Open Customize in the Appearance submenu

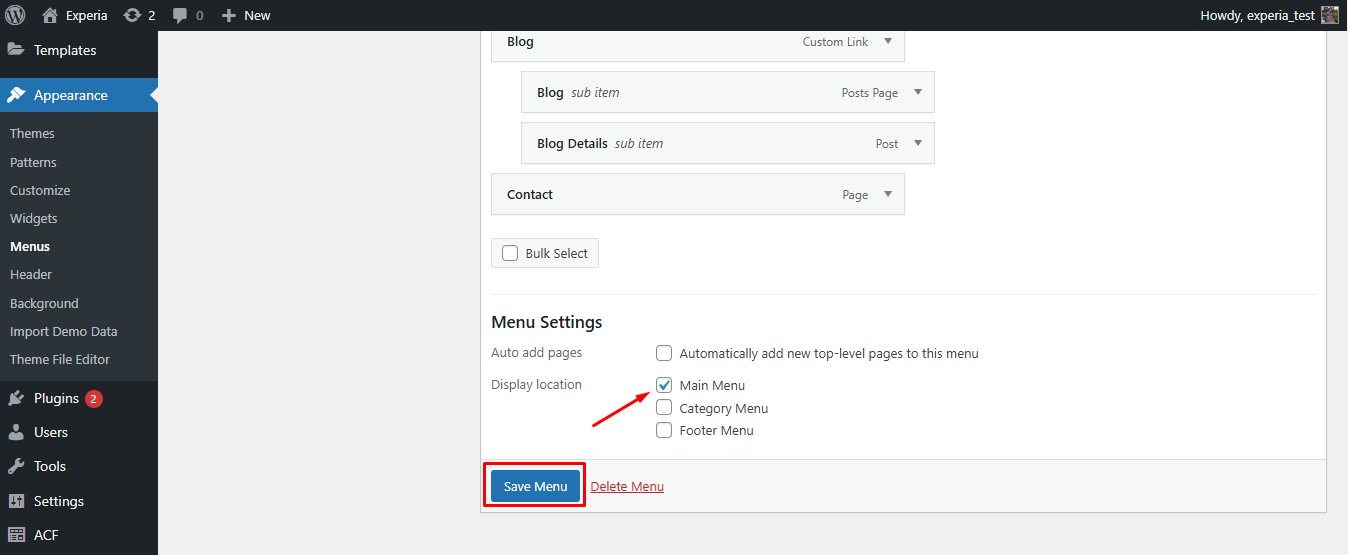click(40, 190)
